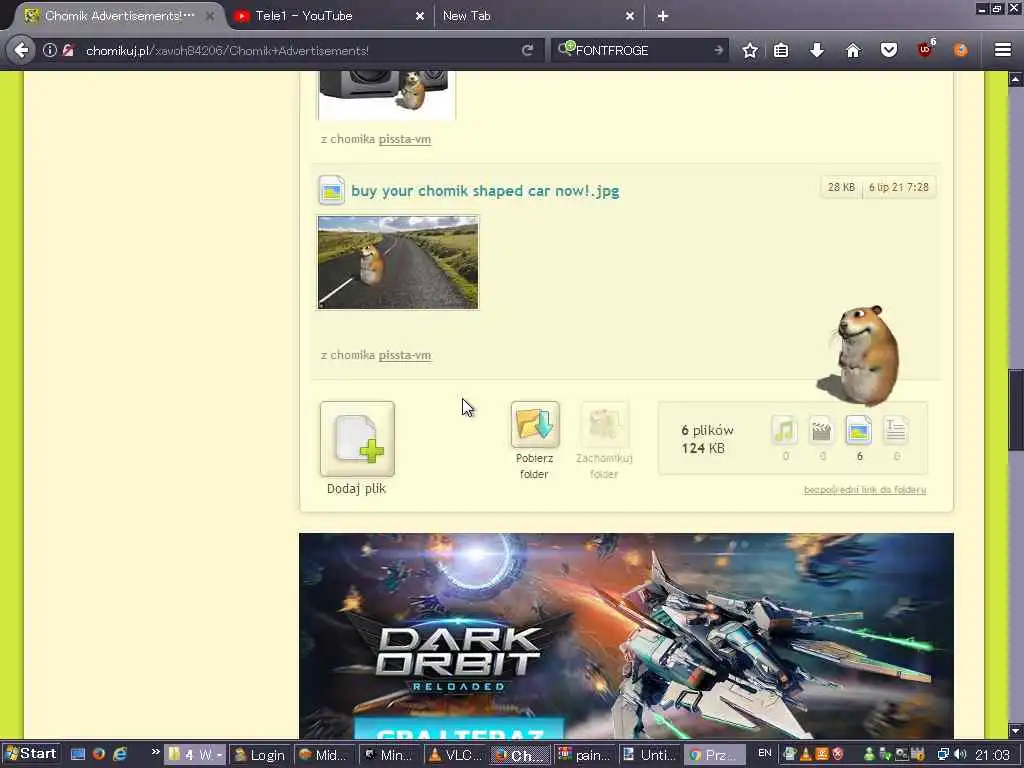This screenshot has width=1024, height=768.
Task: Click the scrollbar down arrow
Action: [1016, 731]
